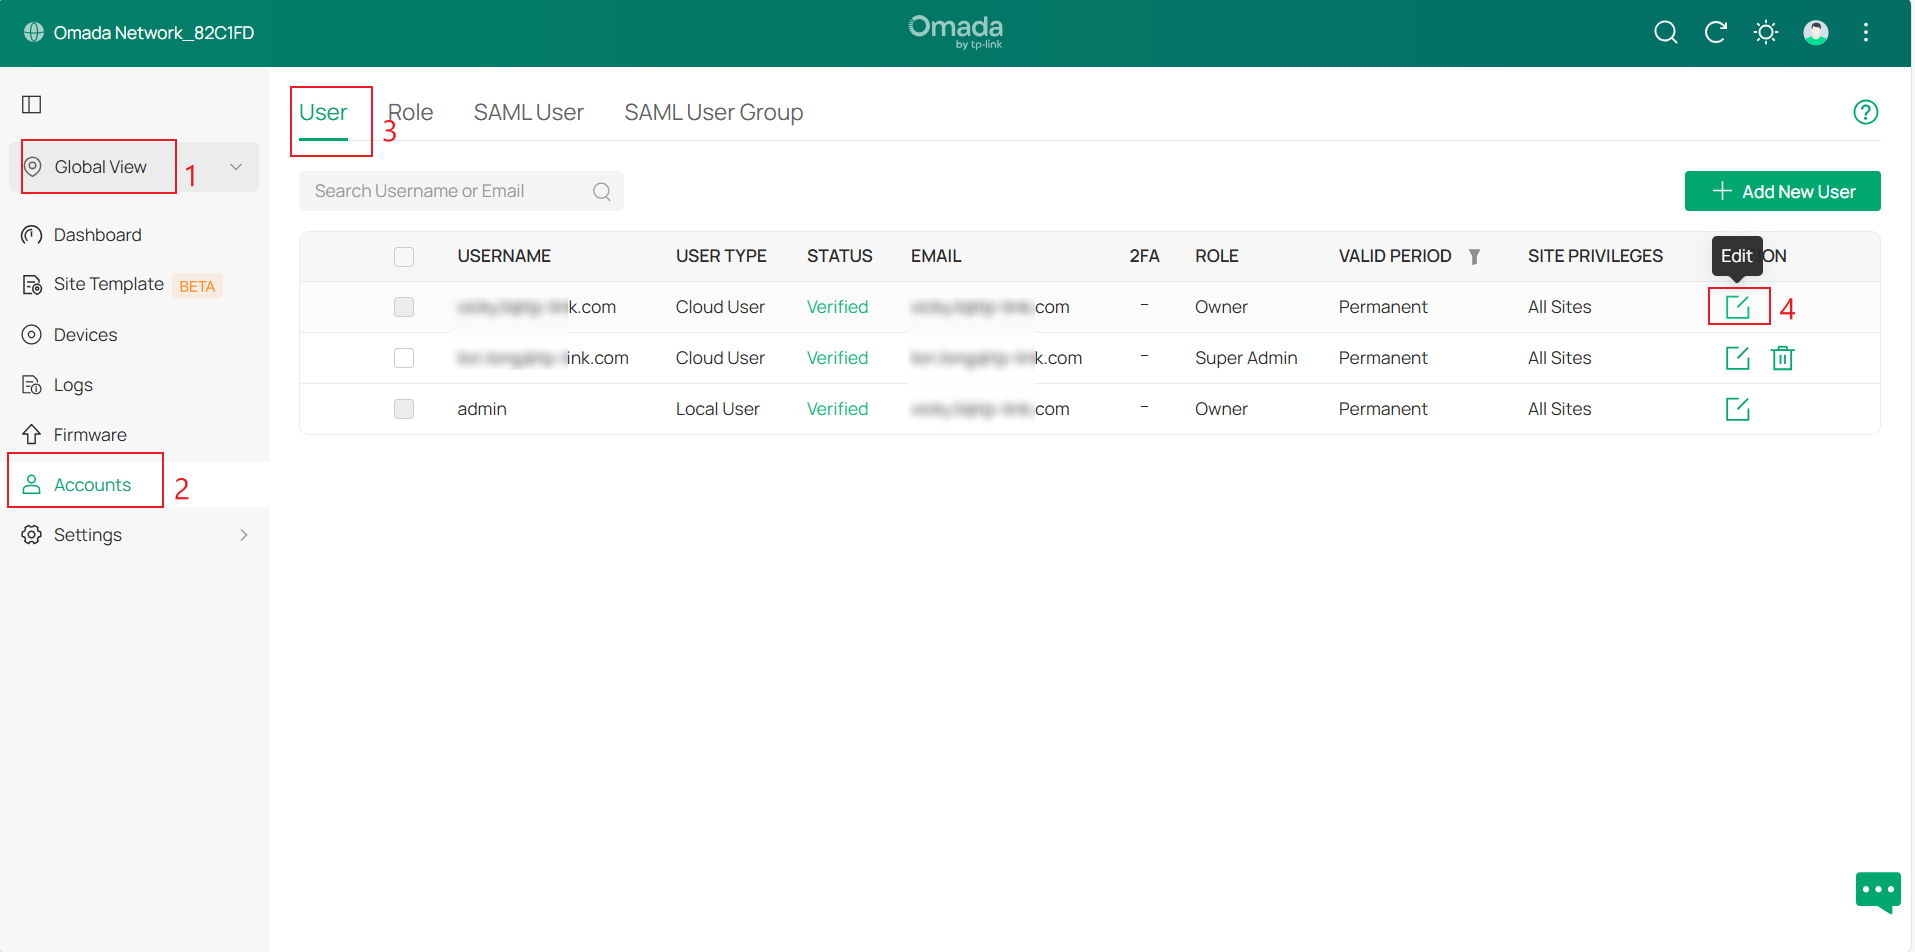Open the chat support bubble
The height and width of the screenshot is (952, 1915).
(x=1877, y=890)
